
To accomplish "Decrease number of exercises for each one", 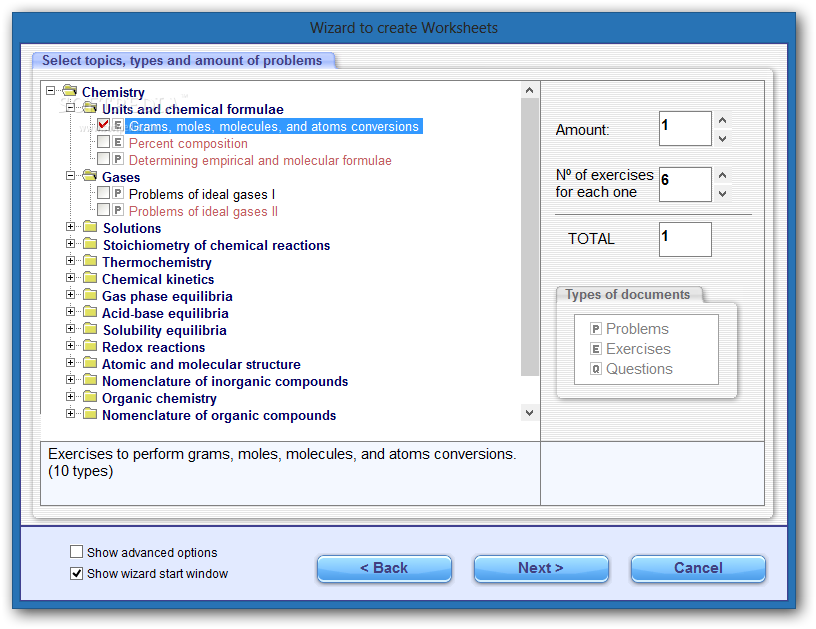I will (x=722, y=194).
